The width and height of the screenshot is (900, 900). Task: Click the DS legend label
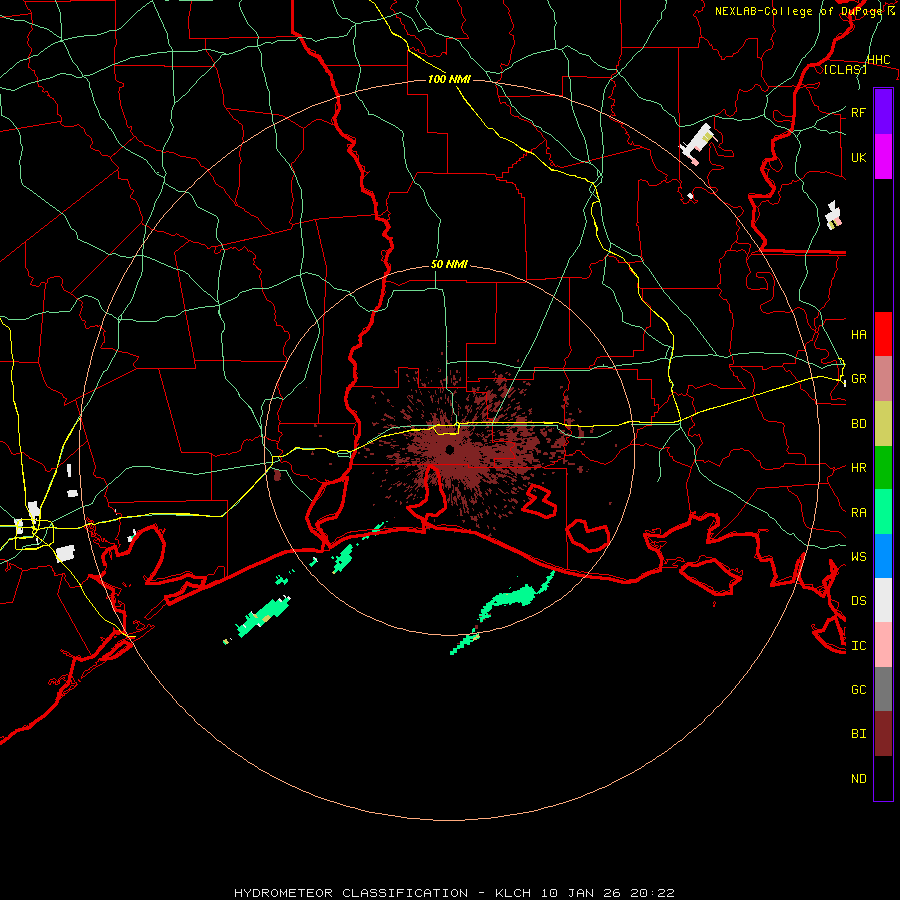tap(858, 601)
